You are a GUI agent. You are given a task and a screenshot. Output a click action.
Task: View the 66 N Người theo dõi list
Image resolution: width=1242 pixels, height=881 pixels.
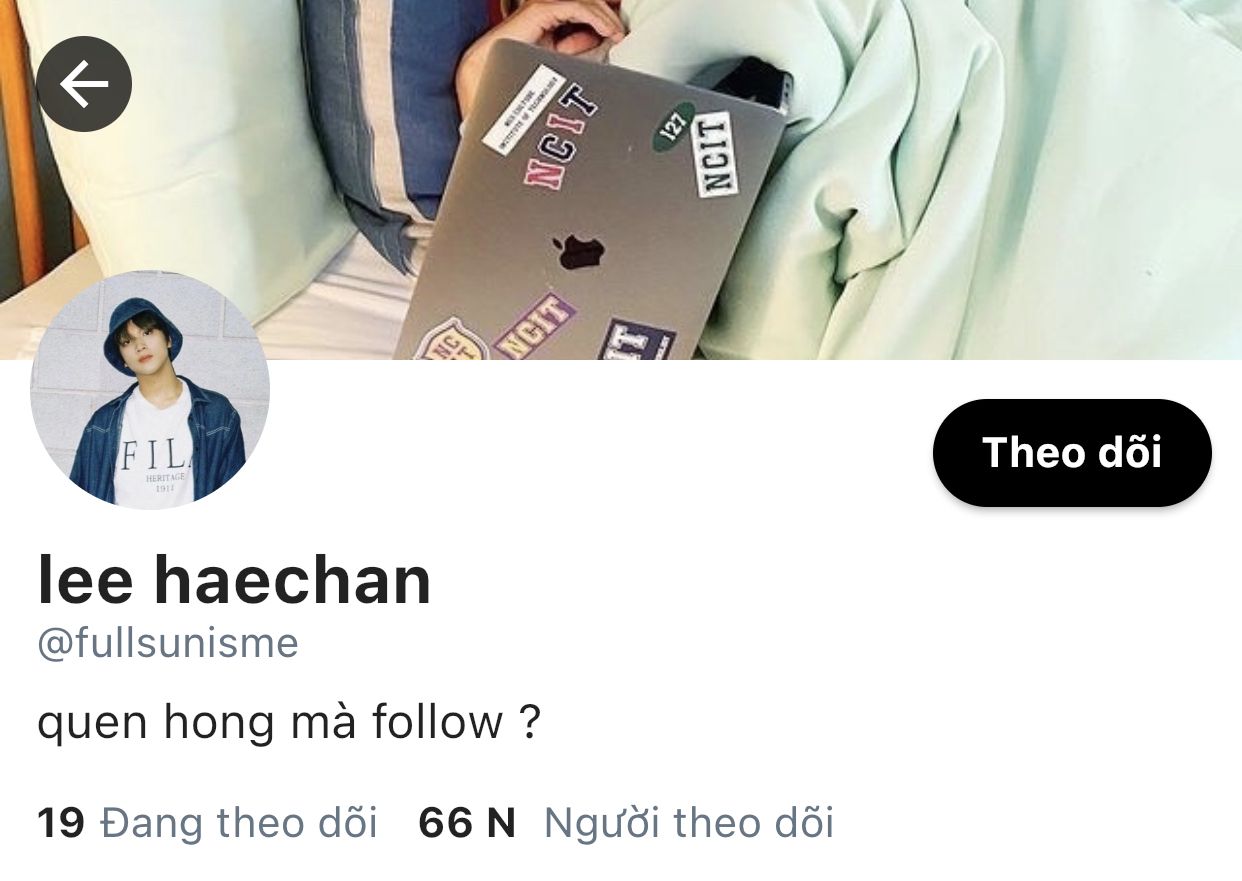tap(626, 823)
